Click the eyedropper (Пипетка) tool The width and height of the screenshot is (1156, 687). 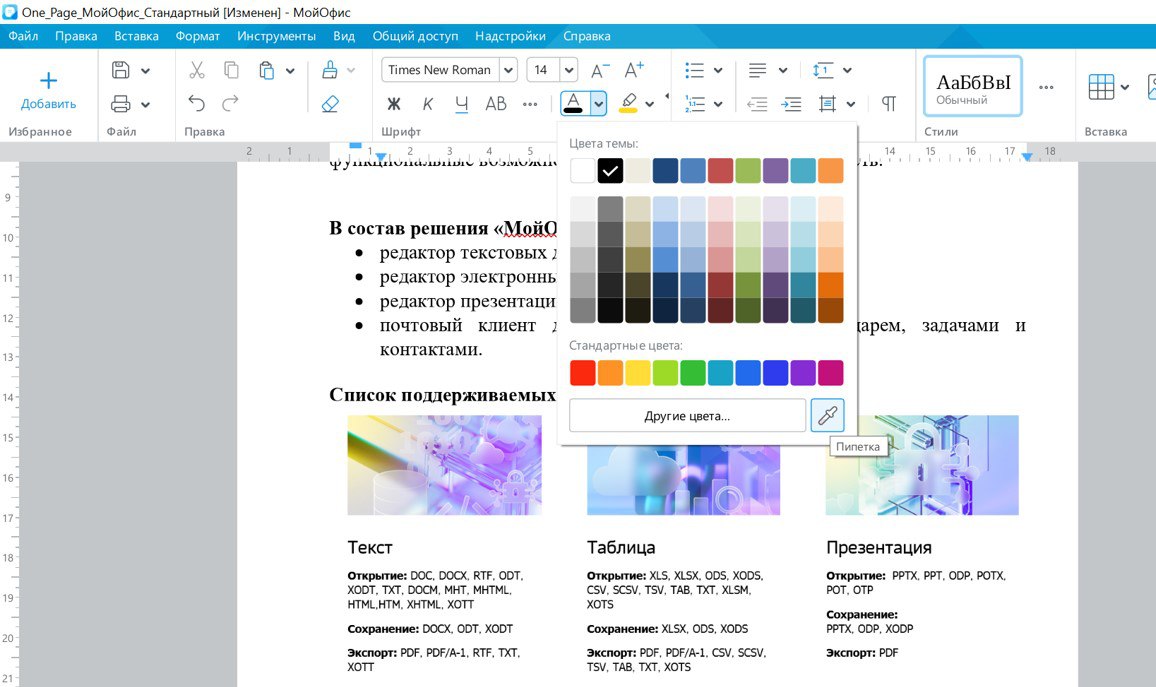point(827,415)
